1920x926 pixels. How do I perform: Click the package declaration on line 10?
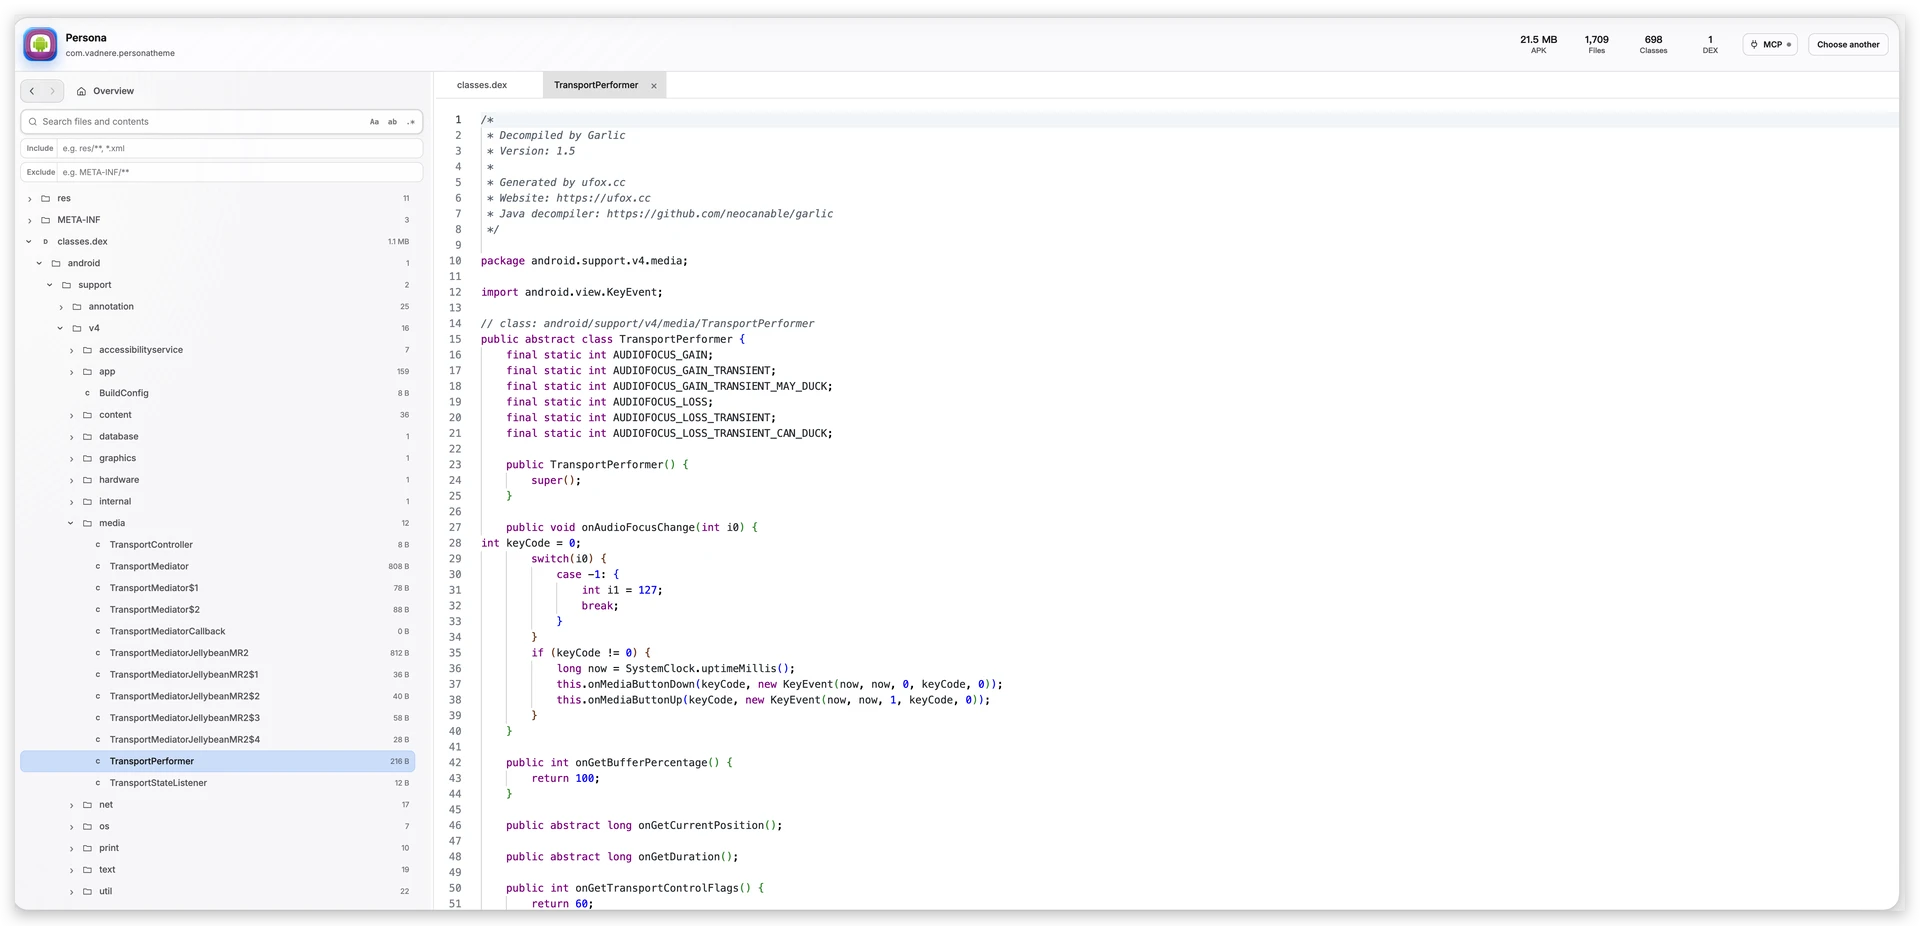[x=584, y=261]
